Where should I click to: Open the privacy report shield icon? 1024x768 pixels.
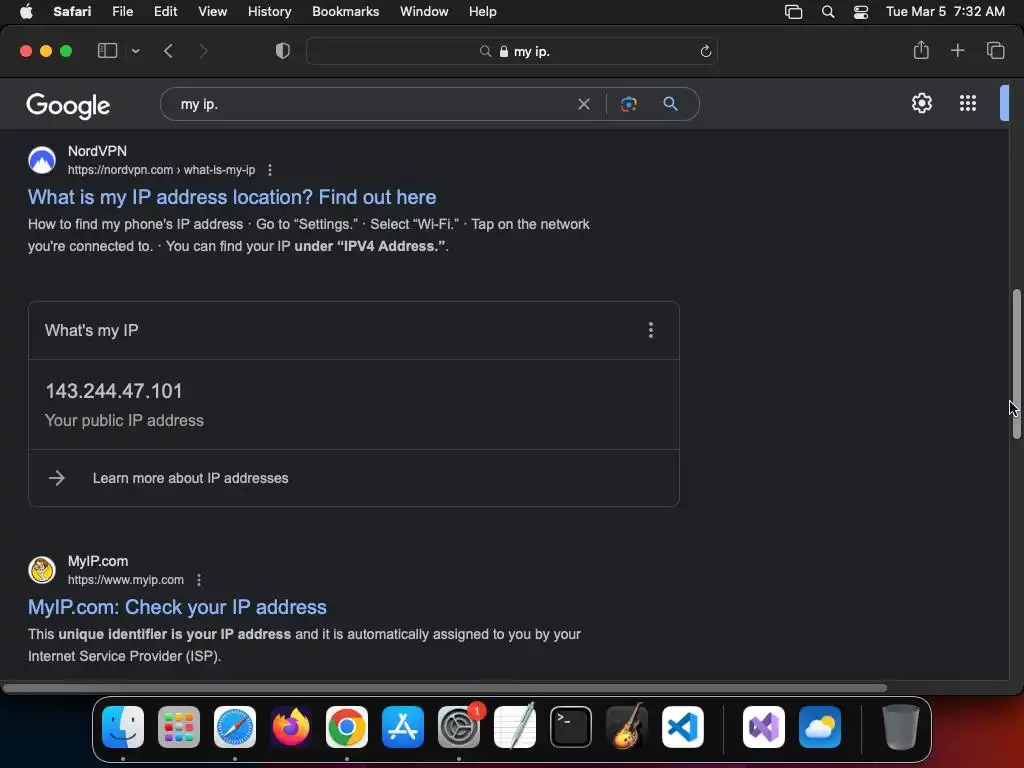282,51
